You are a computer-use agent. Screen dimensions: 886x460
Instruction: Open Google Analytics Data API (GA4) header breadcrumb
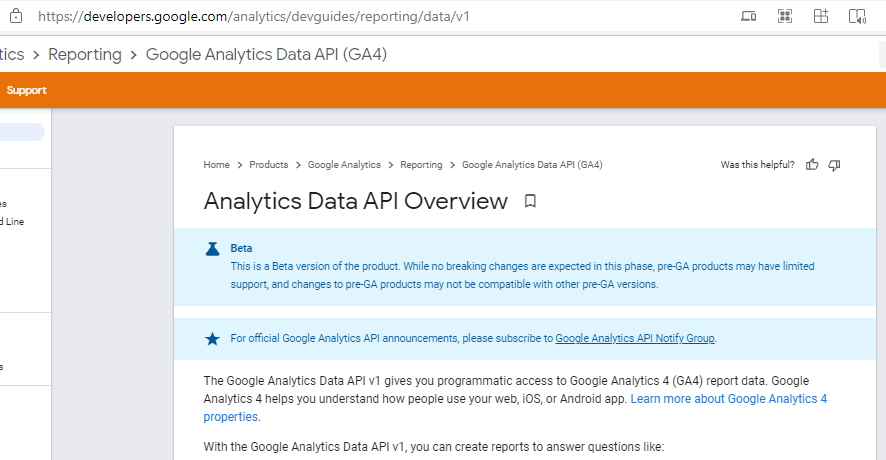coord(266,54)
